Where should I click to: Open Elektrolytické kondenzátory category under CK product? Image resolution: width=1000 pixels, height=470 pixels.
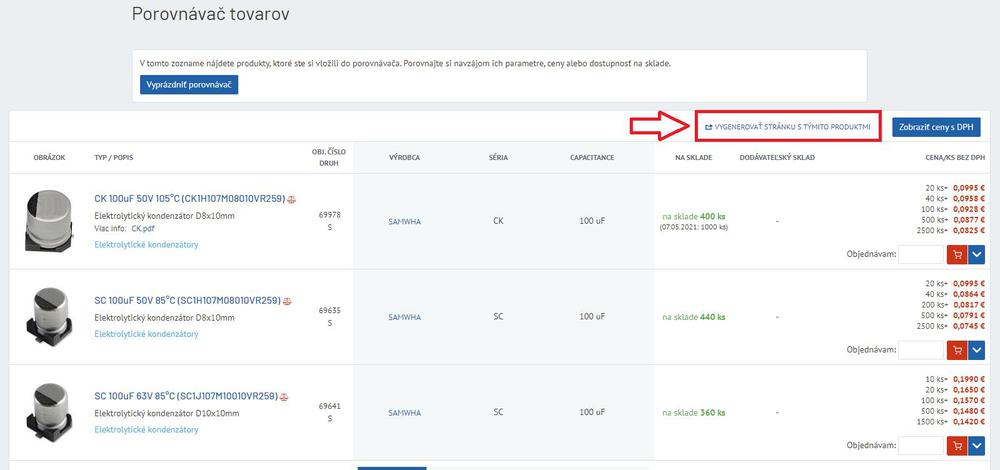pyautogui.click(x=146, y=245)
